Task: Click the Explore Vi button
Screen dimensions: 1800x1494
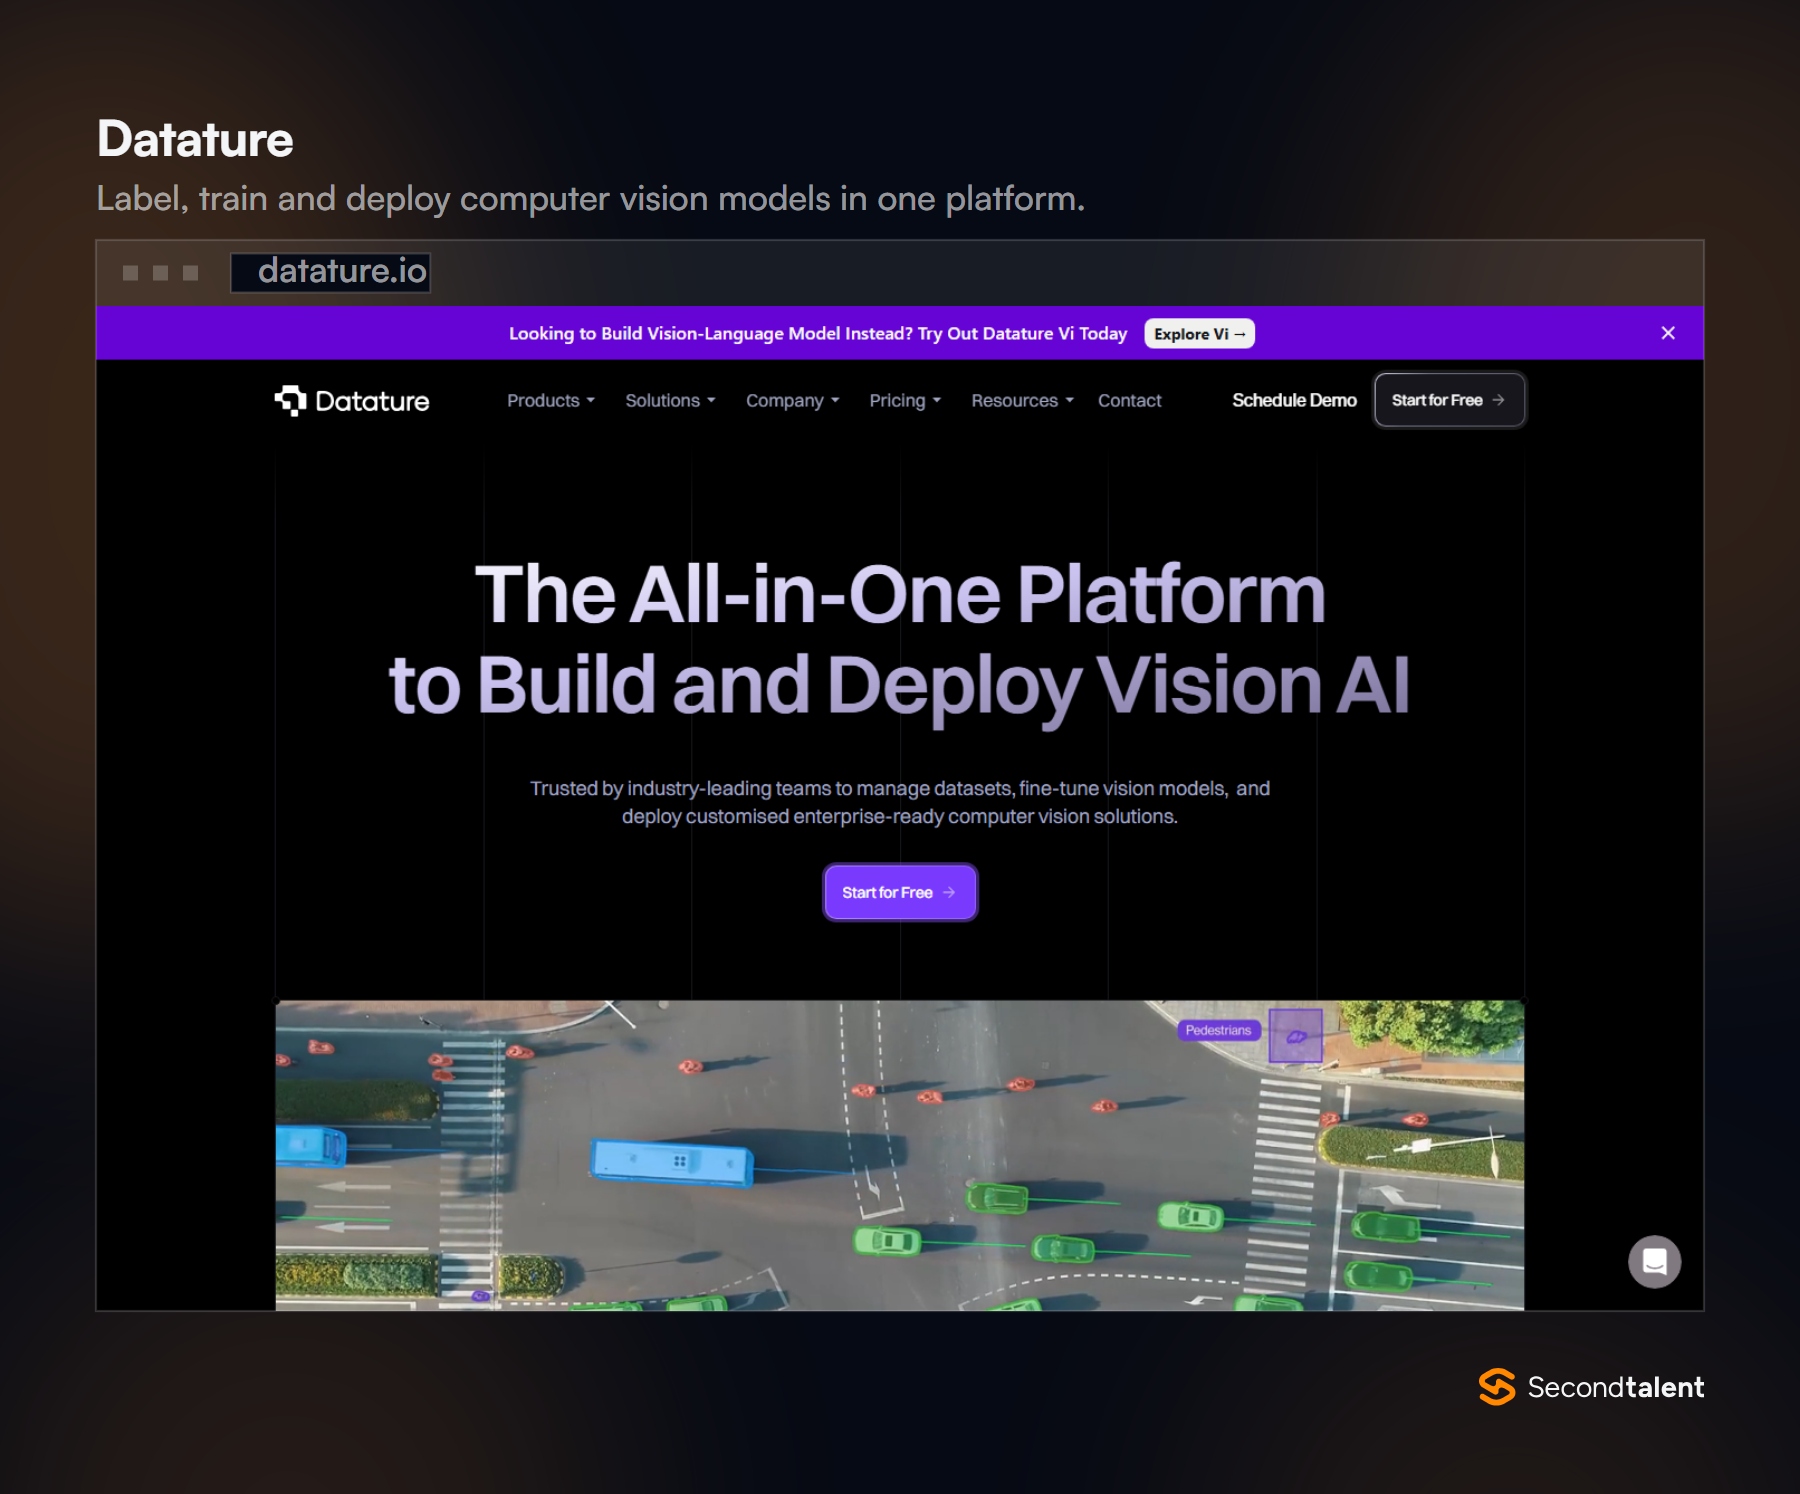Action: point(1199,334)
